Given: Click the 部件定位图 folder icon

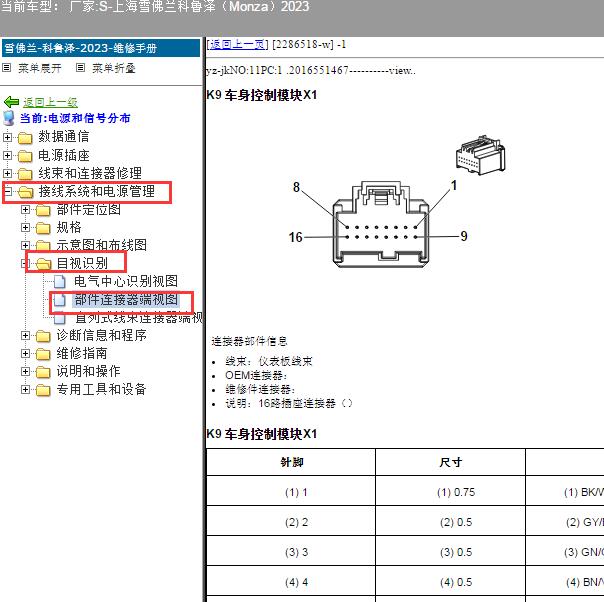Looking at the screenshot, I should (x=43, y=210).
